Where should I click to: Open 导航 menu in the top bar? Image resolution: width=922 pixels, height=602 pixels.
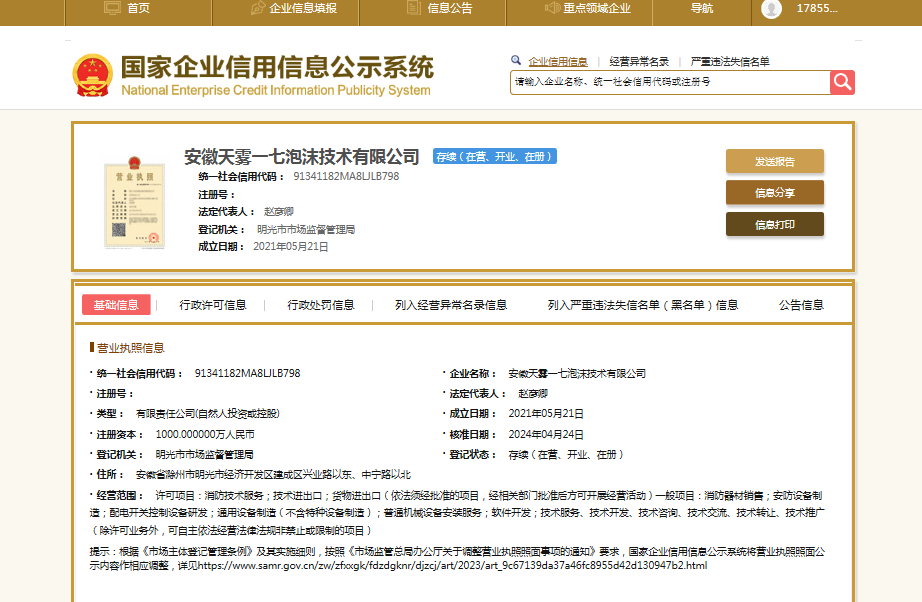(701, 8)
